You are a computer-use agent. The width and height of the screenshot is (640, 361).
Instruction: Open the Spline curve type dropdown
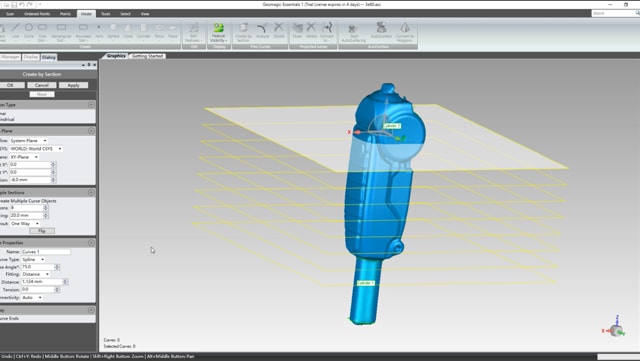33,259
